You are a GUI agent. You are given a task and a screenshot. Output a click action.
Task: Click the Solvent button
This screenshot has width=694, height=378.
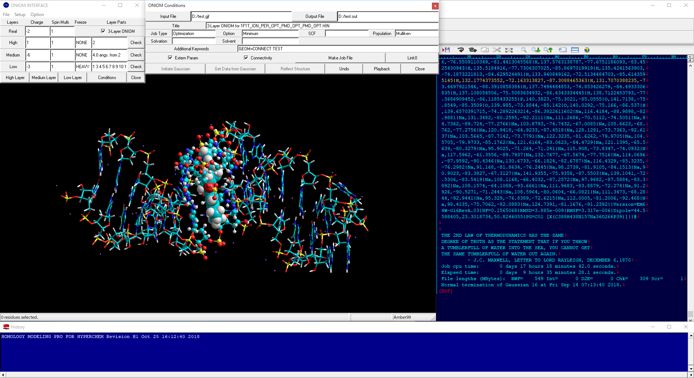(228, 41)
